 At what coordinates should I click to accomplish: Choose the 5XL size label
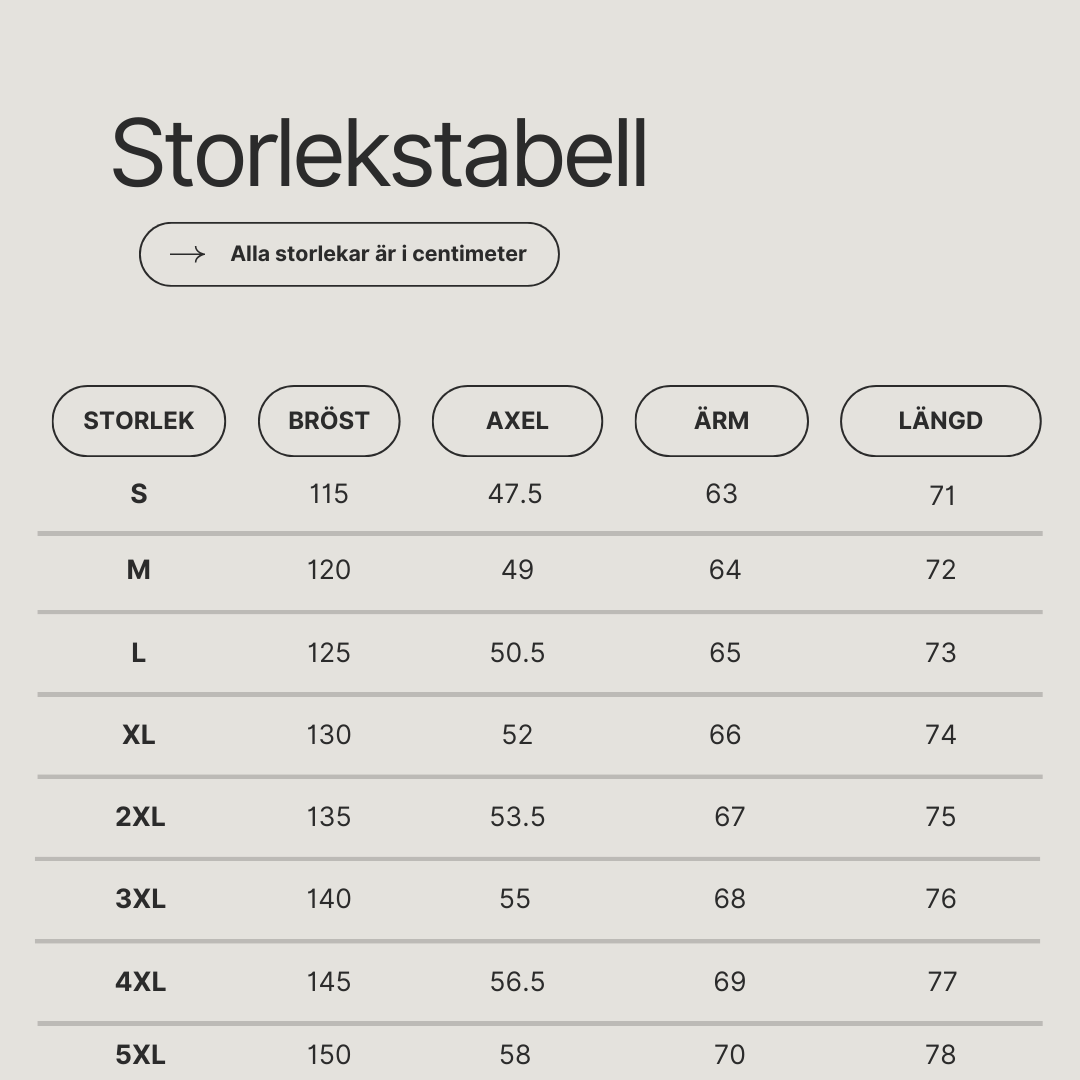click(140, 1055)
